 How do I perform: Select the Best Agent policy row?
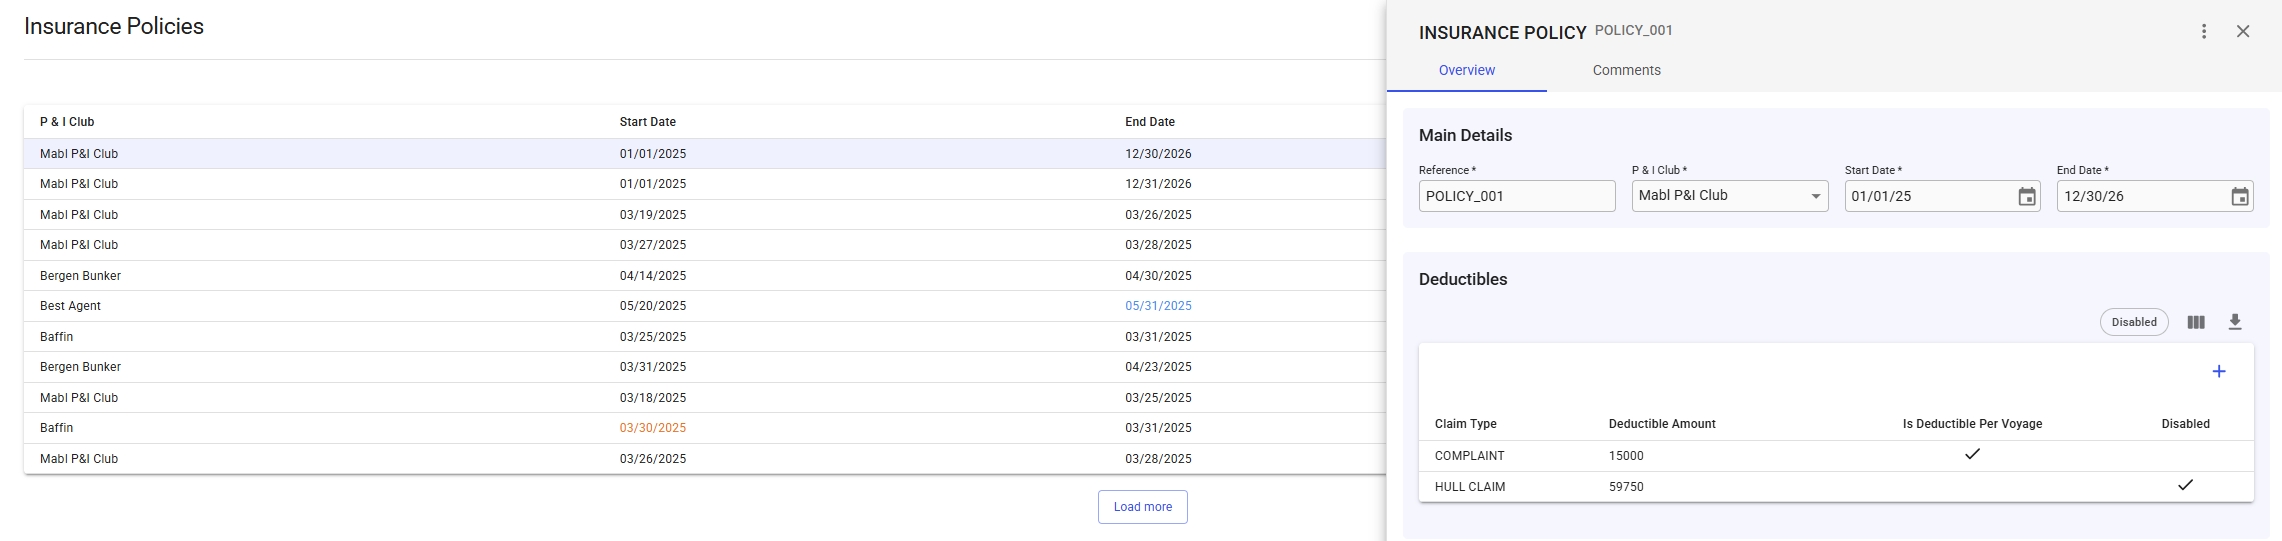click(70, 306)
